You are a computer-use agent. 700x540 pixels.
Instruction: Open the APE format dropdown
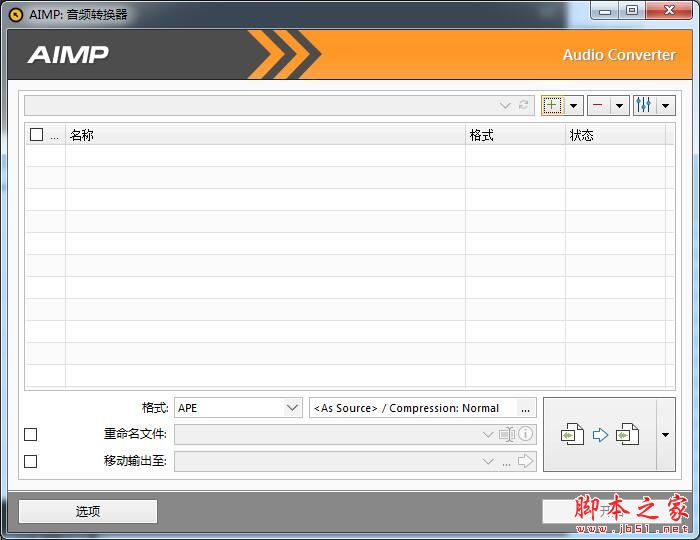coord(292,408)
